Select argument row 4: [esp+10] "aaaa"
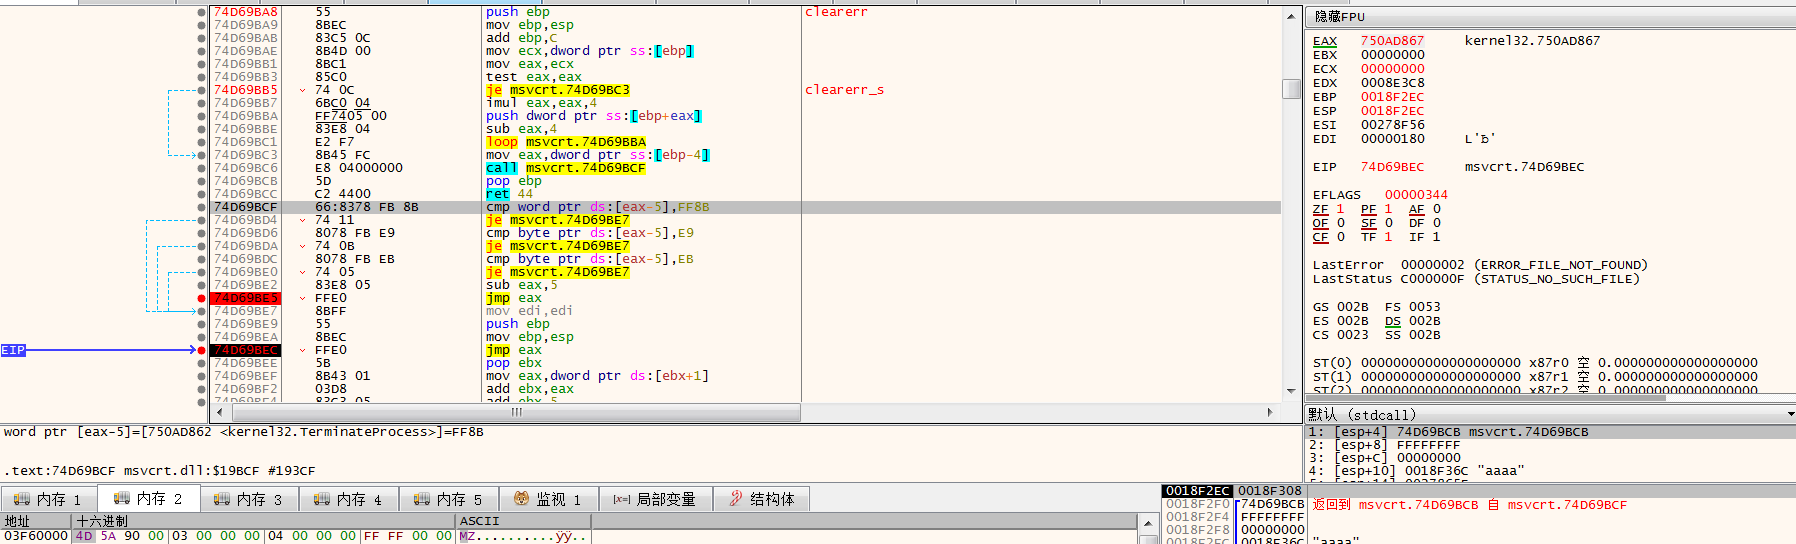The width and height of the screenshot is (1796, 544). click(1550, 471)
